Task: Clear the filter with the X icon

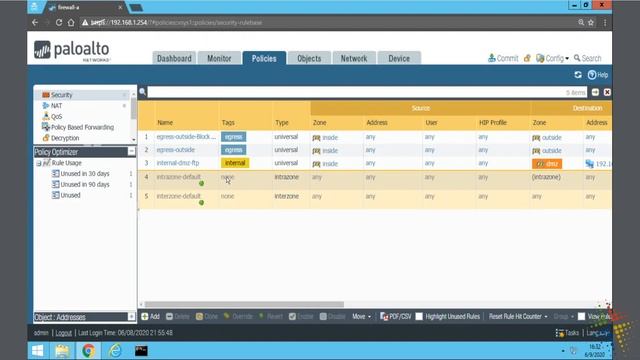Action: tap(607, 92)
